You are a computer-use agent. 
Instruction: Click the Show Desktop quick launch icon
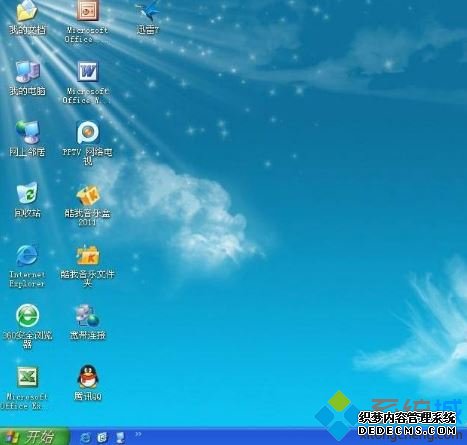(x=120, y=437)
